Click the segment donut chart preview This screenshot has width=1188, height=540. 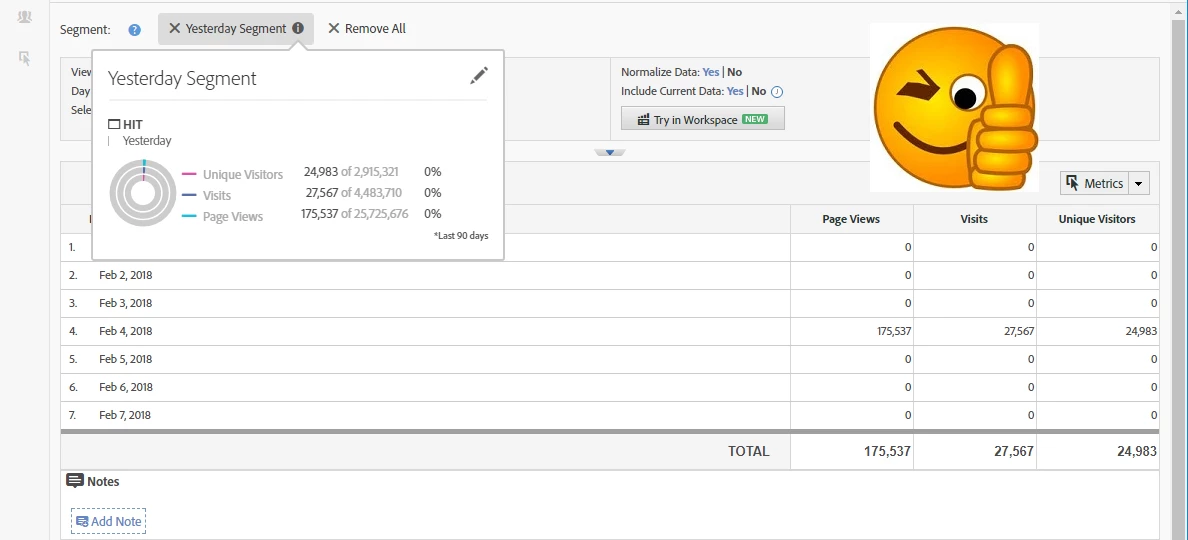click(142, 192)
